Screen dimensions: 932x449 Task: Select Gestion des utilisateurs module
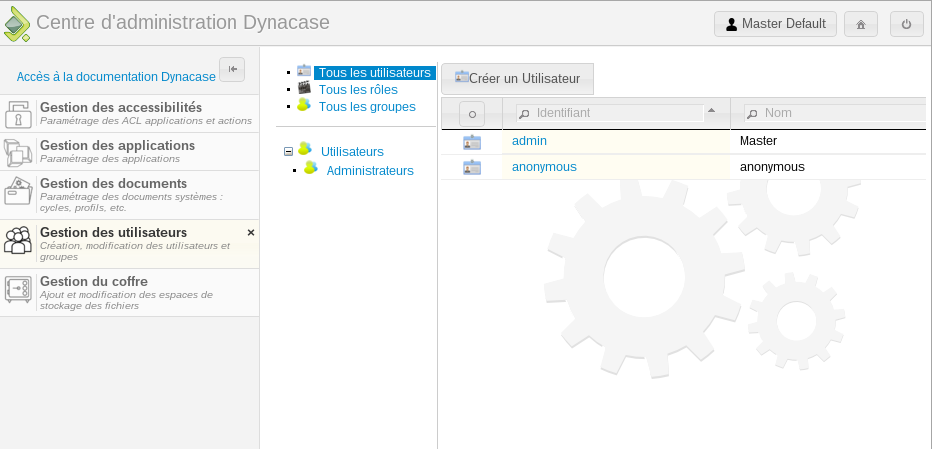(x=130, y=244)
